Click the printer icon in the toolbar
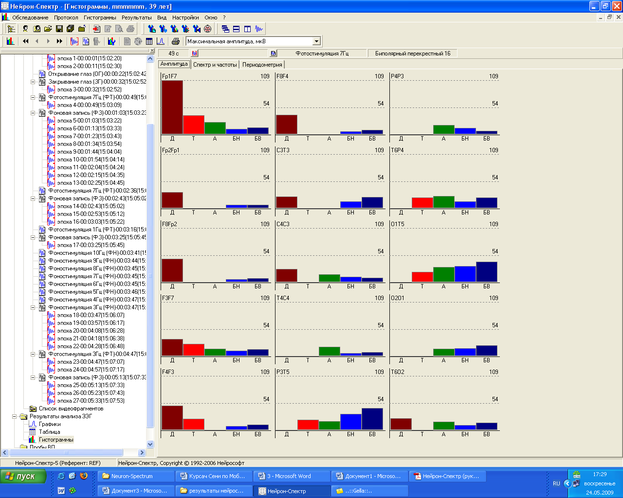623x498 pixels. coord(176,42)
